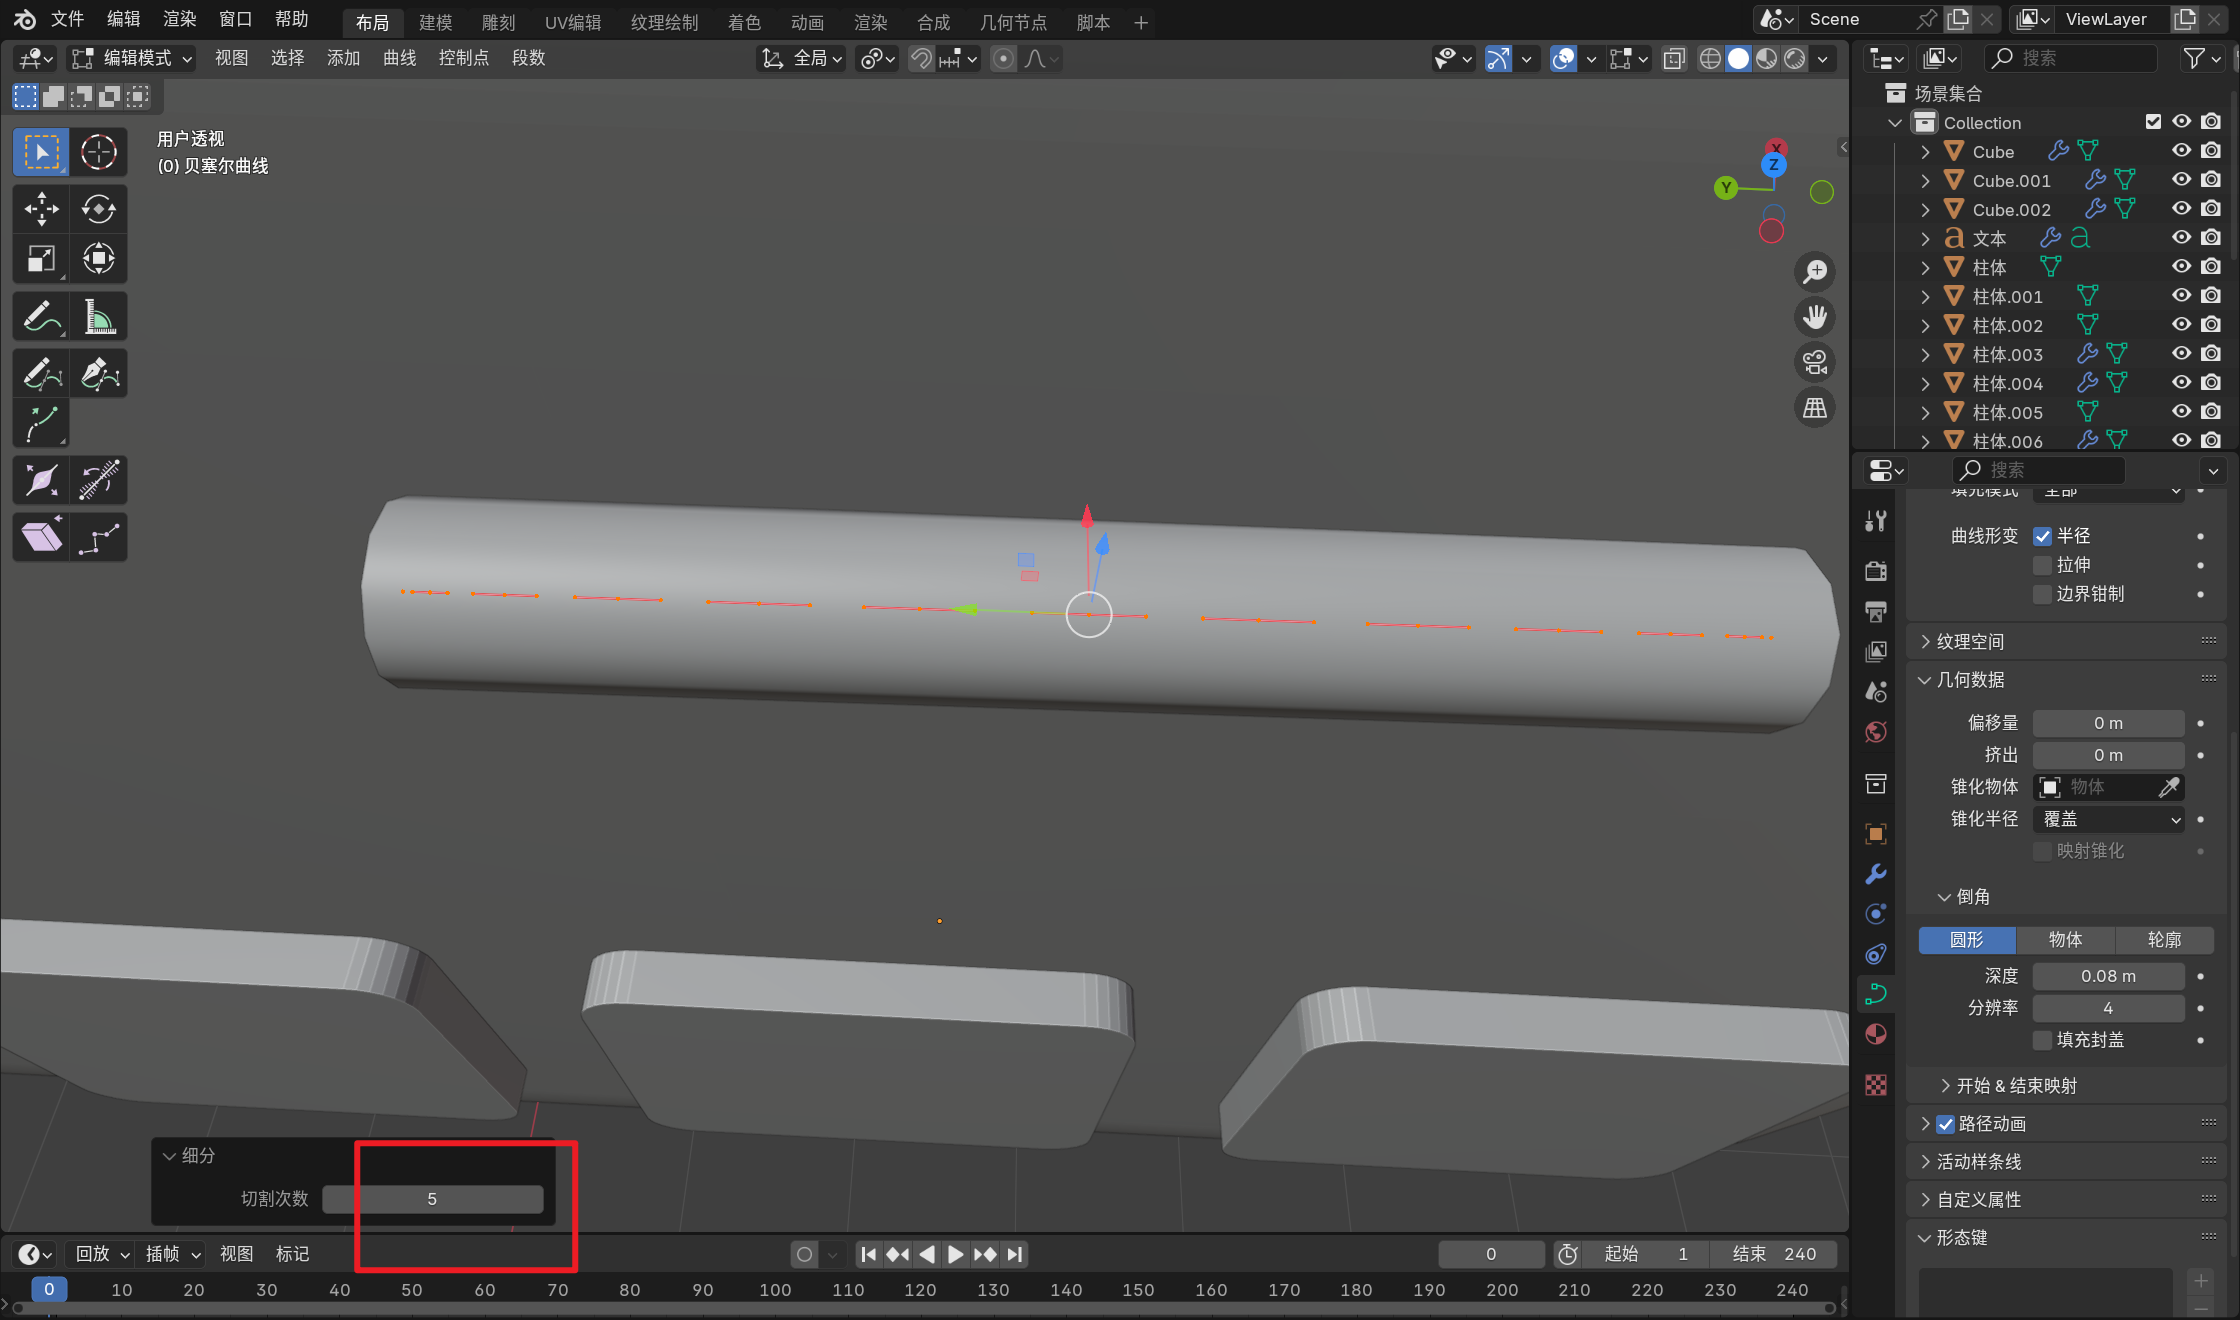
Task: Switch to the 建模 workspace tab
Action: click(x=435, y=22)
